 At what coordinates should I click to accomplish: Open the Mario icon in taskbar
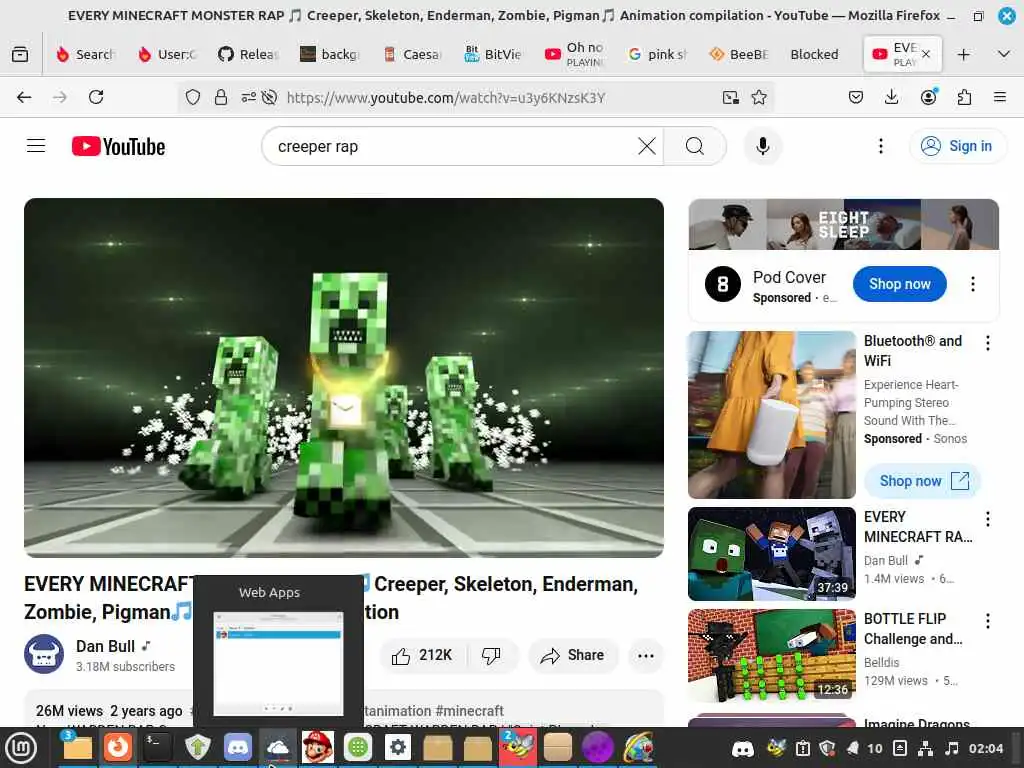(318, 748)
